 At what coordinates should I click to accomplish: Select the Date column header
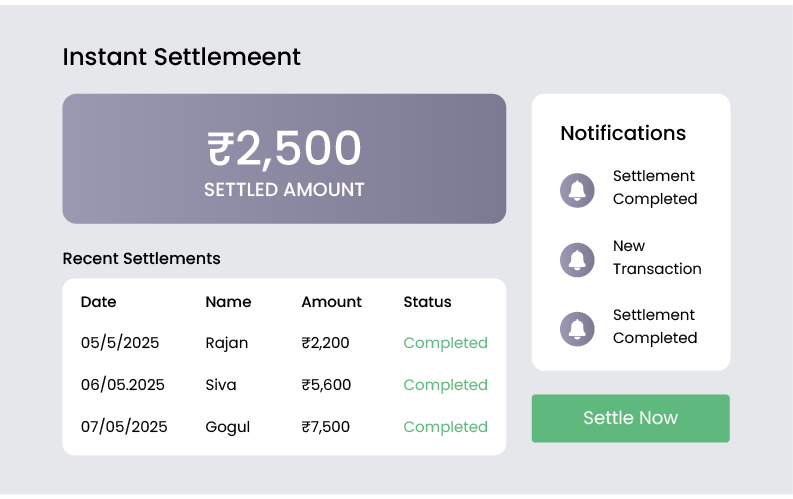coord(98,302)
